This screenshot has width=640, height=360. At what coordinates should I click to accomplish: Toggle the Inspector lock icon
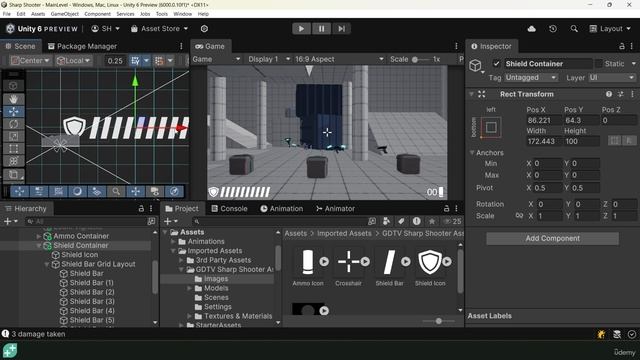point(621,46)
